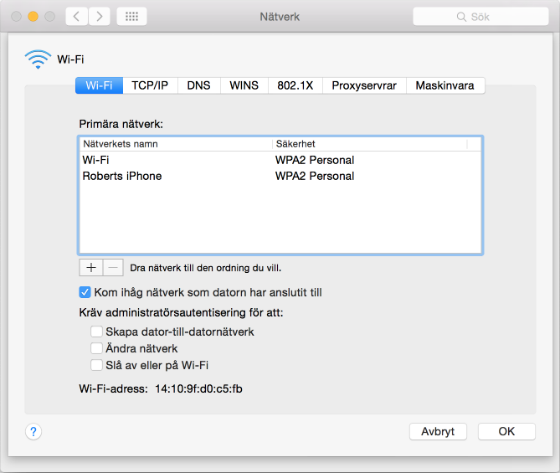Viewport: 560px width, 473px height.
Task: Go back with the left arrow button
Action: click(76, 16)
